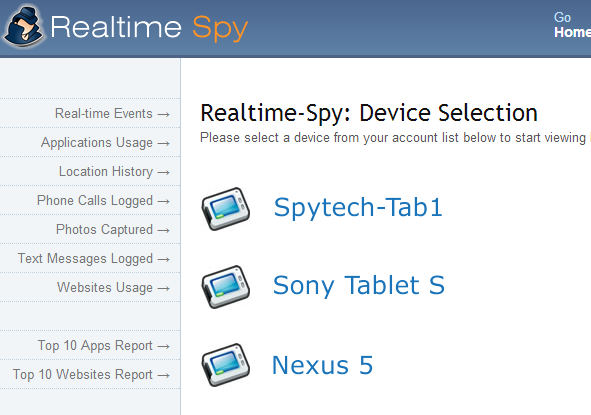Image resolution: width=591 pixels, height=415 pixels.
Task: Click the device icon beside Spytech-Tab1
Action: pyautogui.click(x=225, y=208)
